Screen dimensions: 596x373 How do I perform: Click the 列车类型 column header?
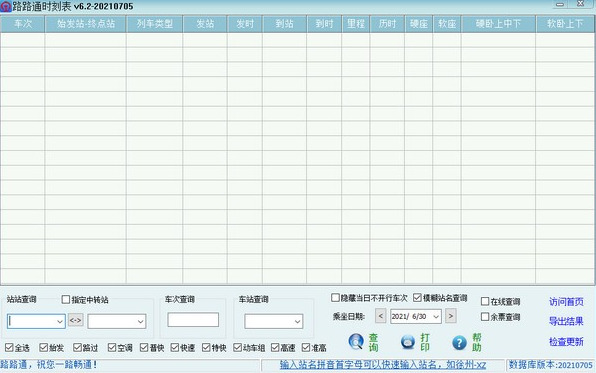(x=155, y=24)
